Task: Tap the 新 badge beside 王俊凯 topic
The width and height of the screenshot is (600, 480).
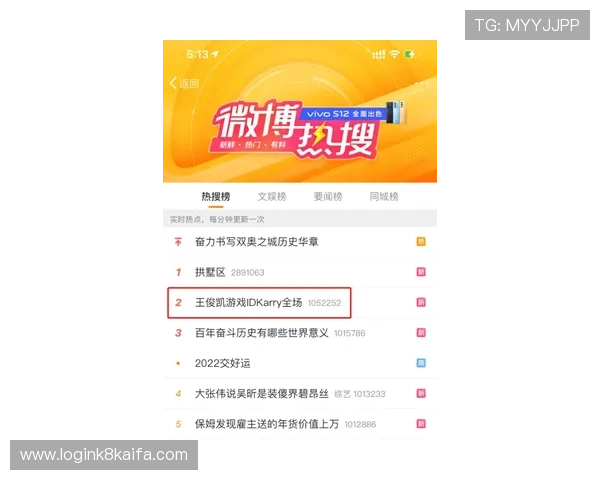Action: pyautogui.click(x=421, y=302)
